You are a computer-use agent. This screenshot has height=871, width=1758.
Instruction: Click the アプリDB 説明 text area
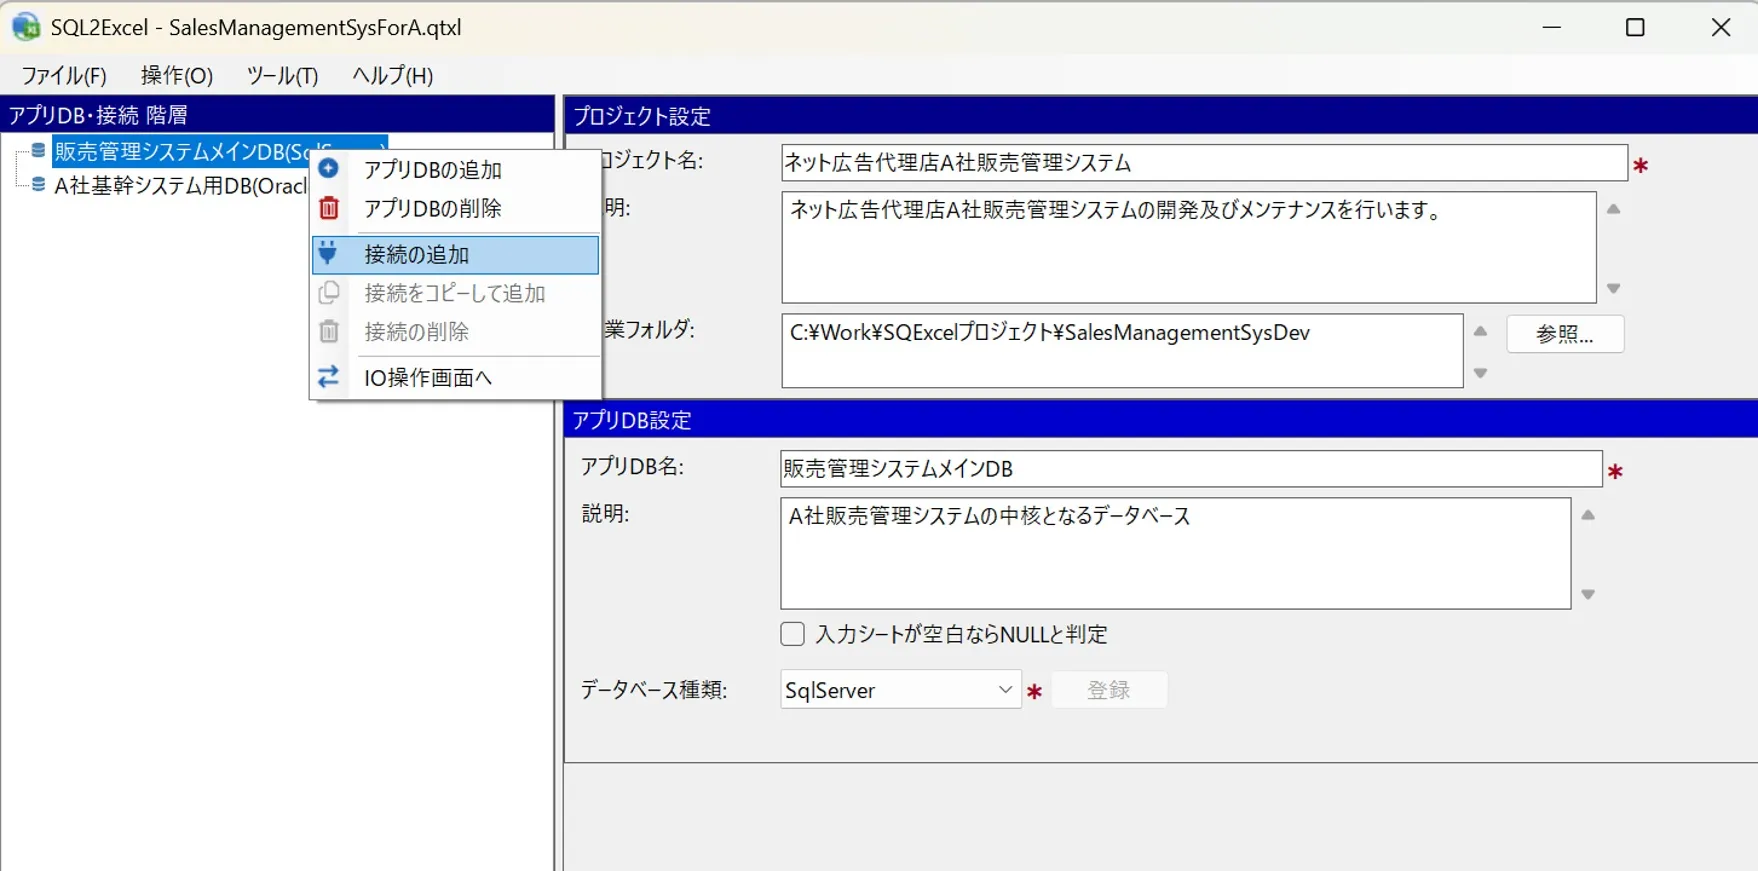1175,553
